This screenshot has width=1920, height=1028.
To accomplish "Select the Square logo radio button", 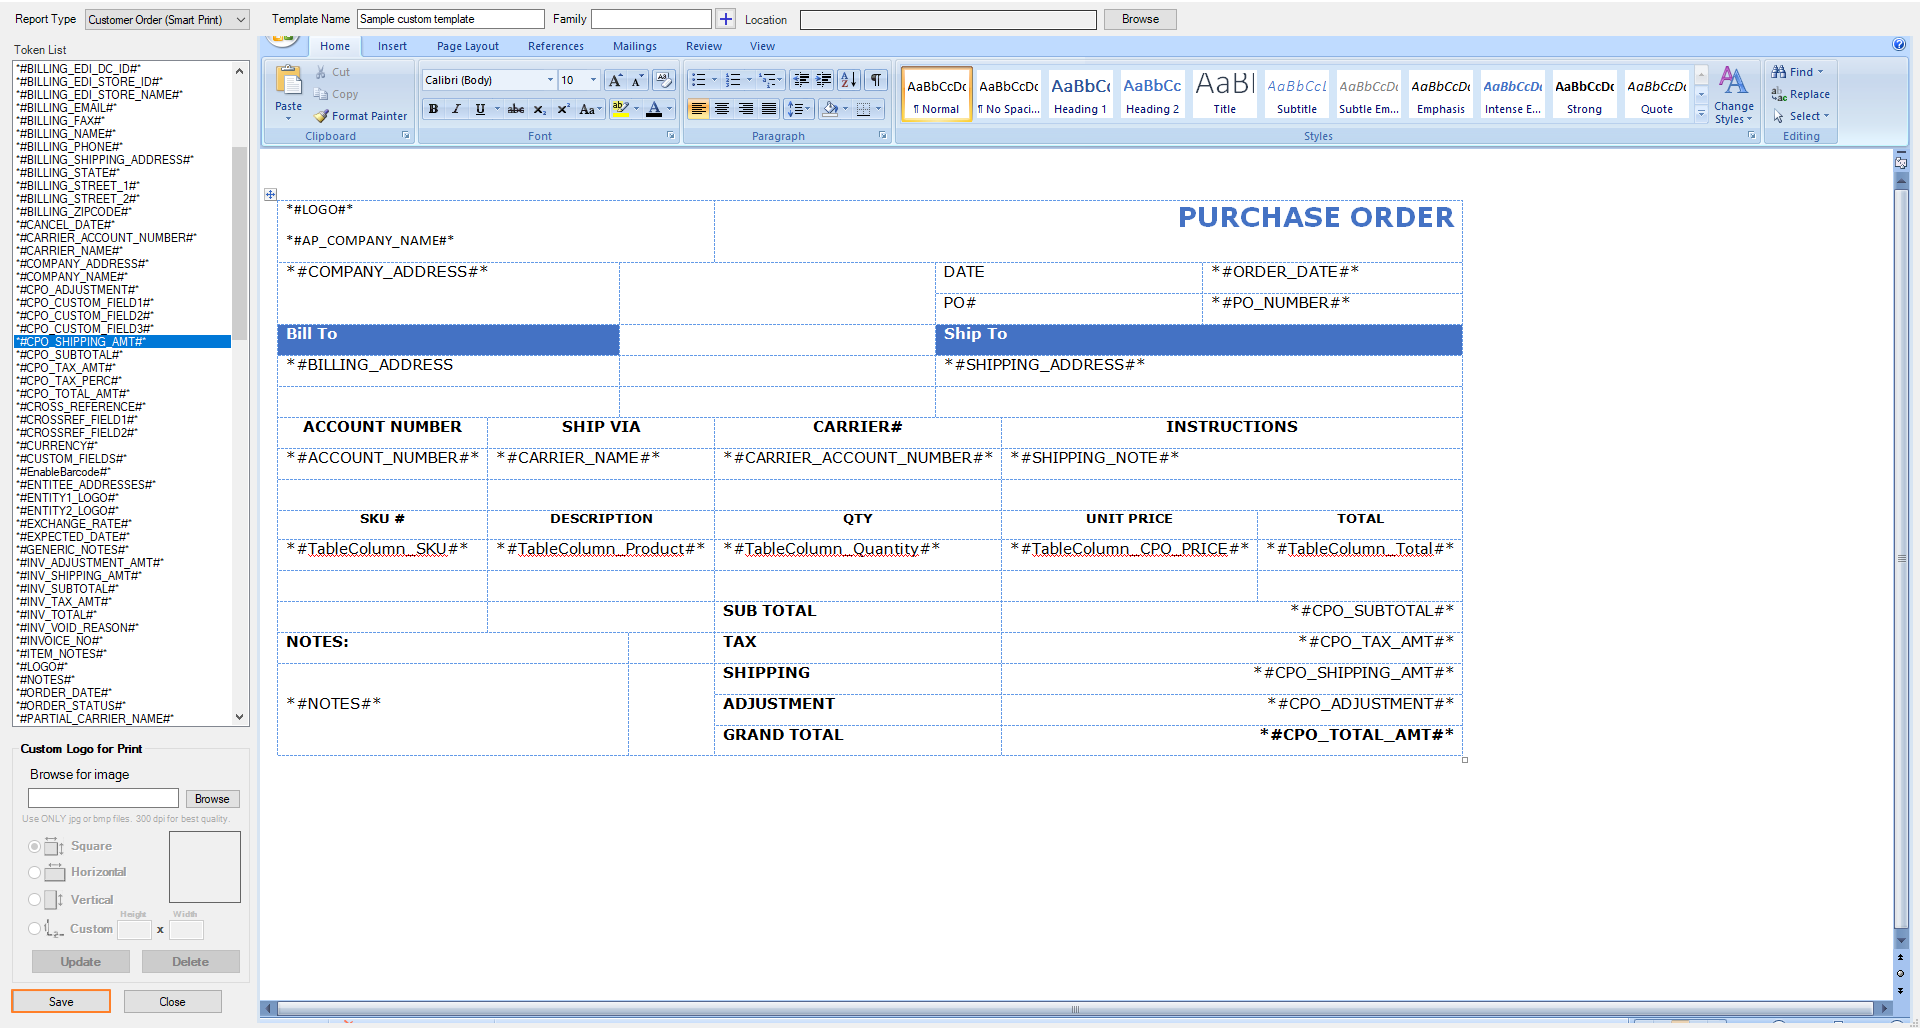I will tap(35, 847).
